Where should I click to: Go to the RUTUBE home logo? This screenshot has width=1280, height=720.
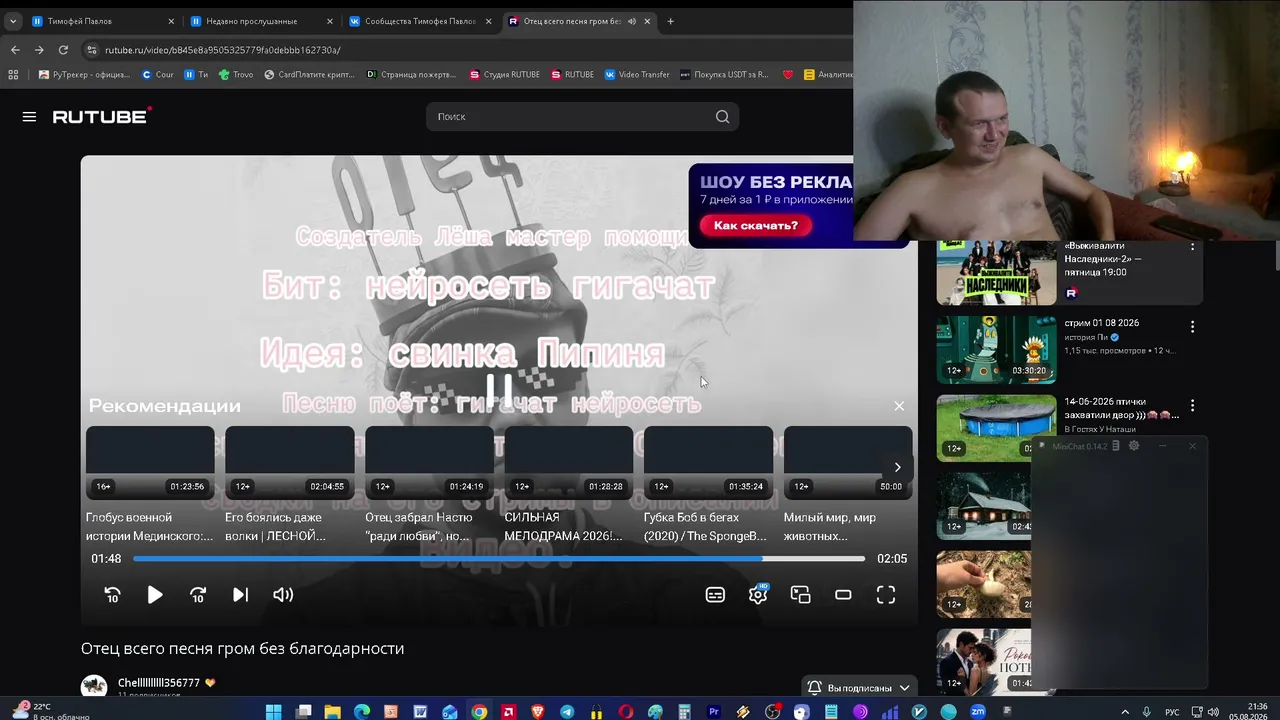click(x=102, y=116)
